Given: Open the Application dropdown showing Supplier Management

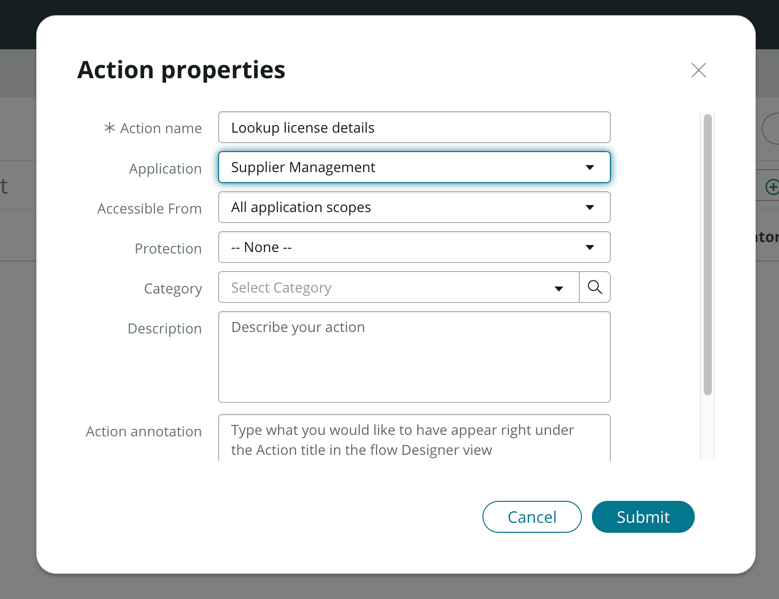Looking at the screenshot, I should 414,168.
